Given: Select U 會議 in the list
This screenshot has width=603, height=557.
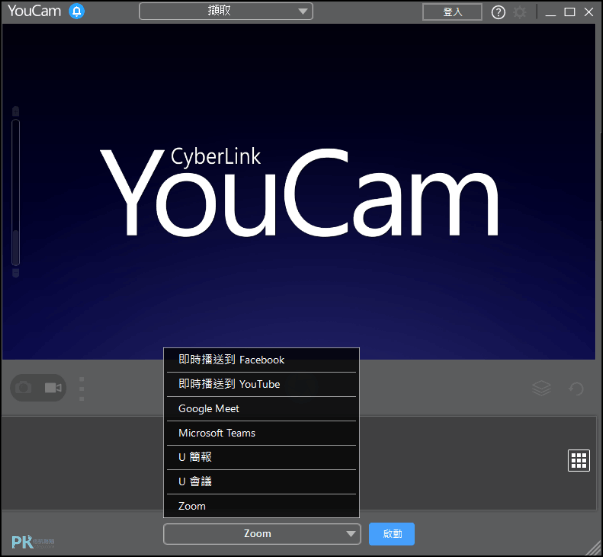Looking at the screenshot, I should click(x=262, y=482).
